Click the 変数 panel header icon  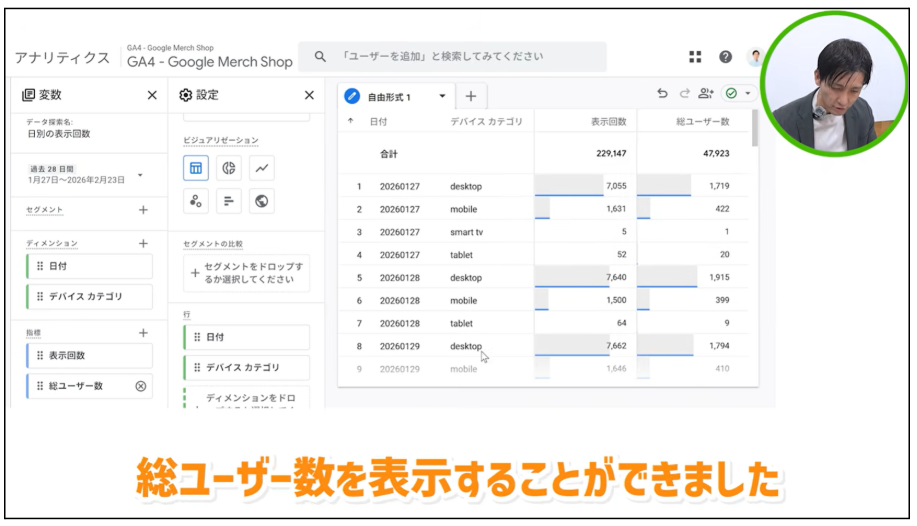click(28, 95)
